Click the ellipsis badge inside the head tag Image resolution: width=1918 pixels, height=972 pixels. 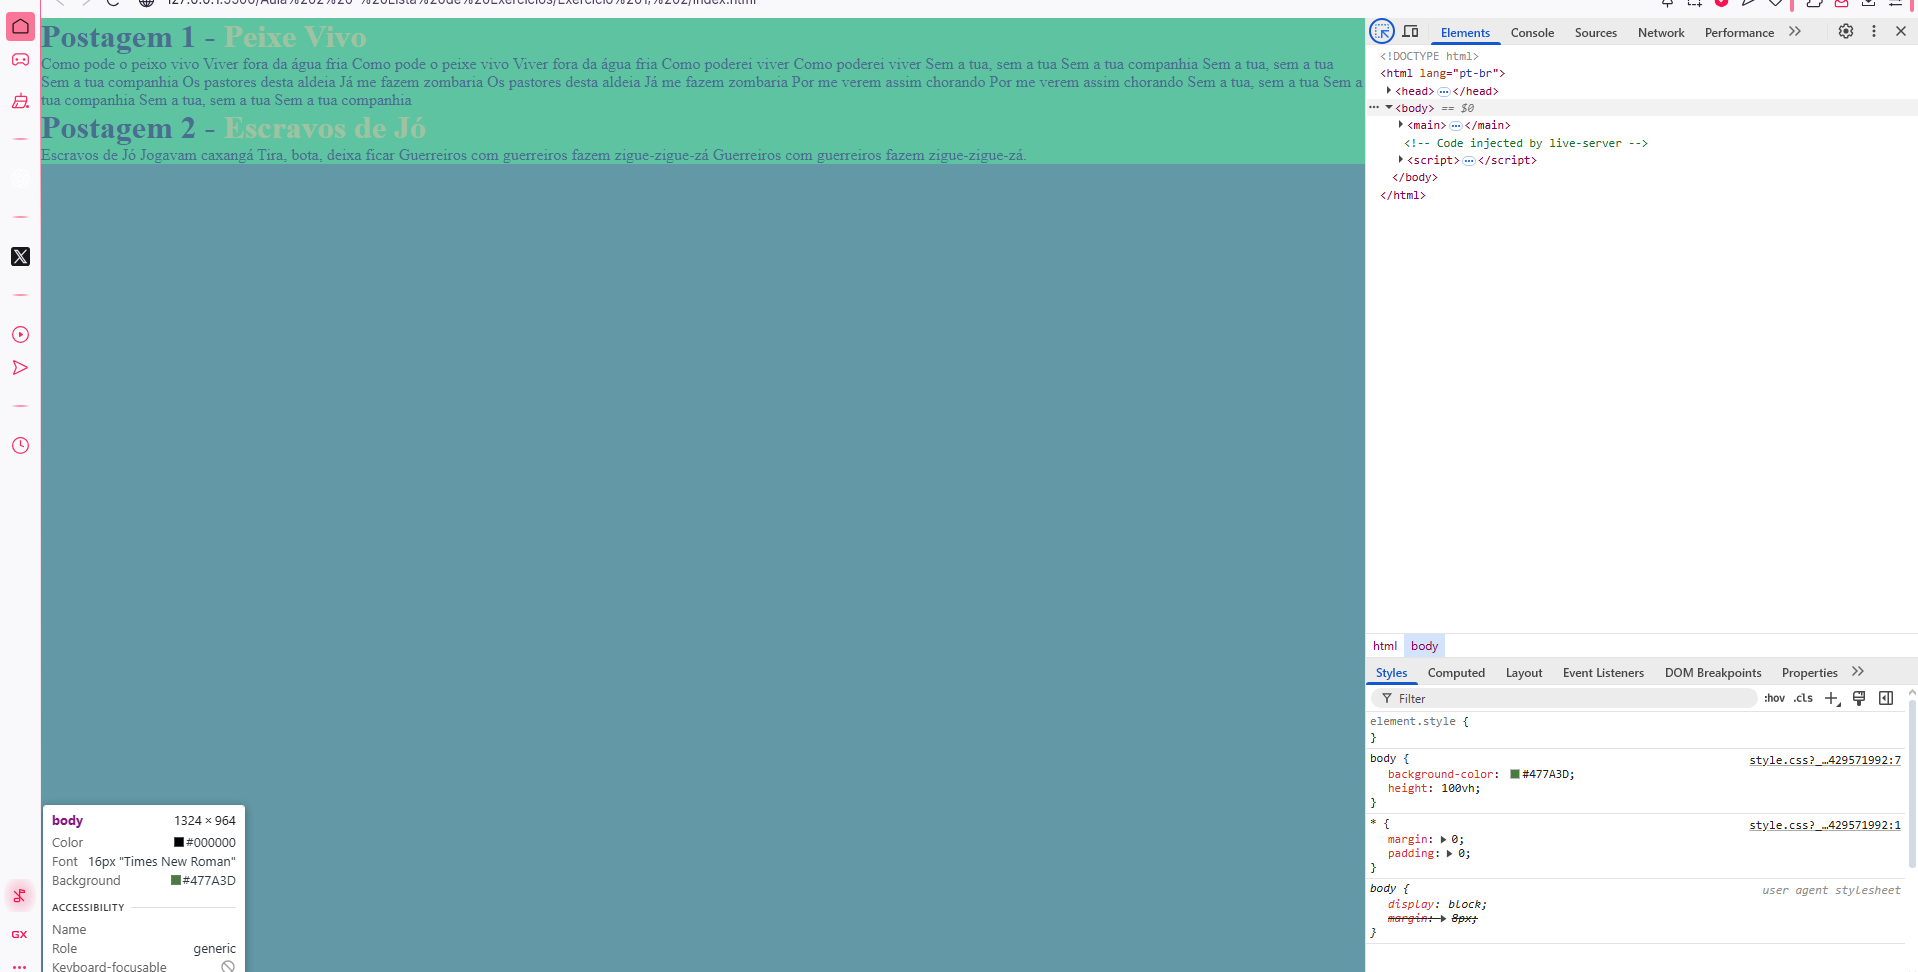(1443, 91)
